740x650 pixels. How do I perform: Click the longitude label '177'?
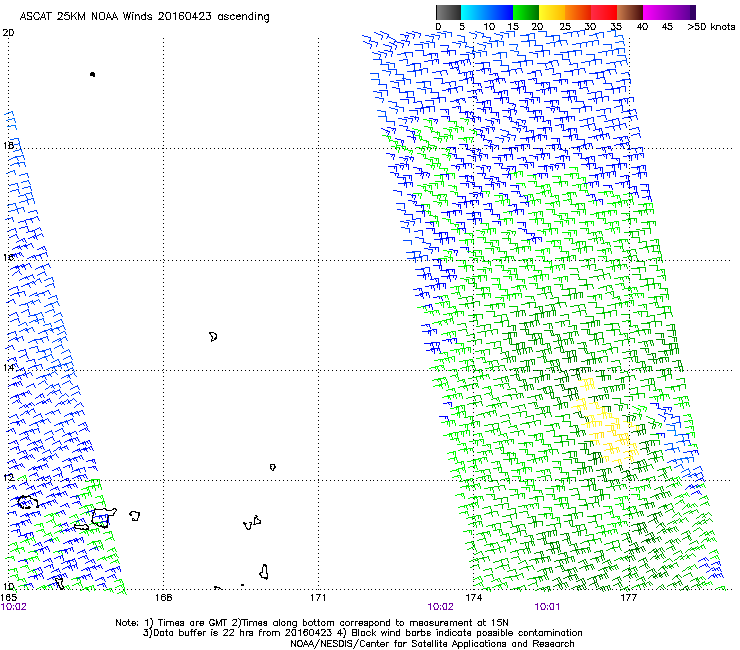tap(628, 598)
